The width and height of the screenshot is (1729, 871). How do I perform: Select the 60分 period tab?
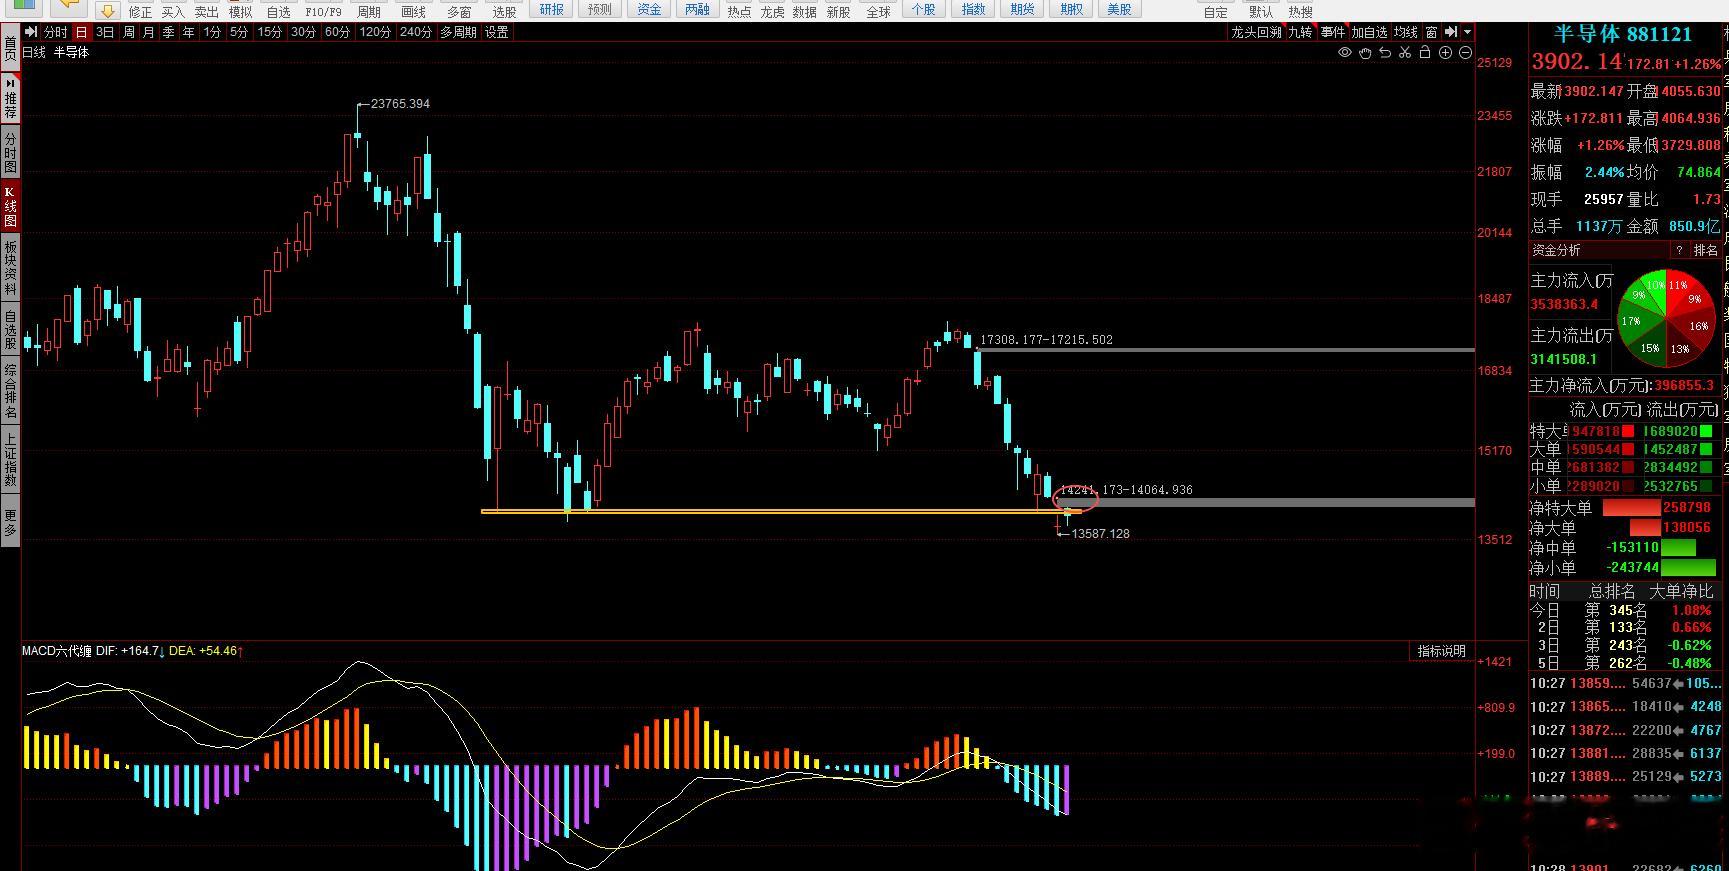[x=337, y=32]
